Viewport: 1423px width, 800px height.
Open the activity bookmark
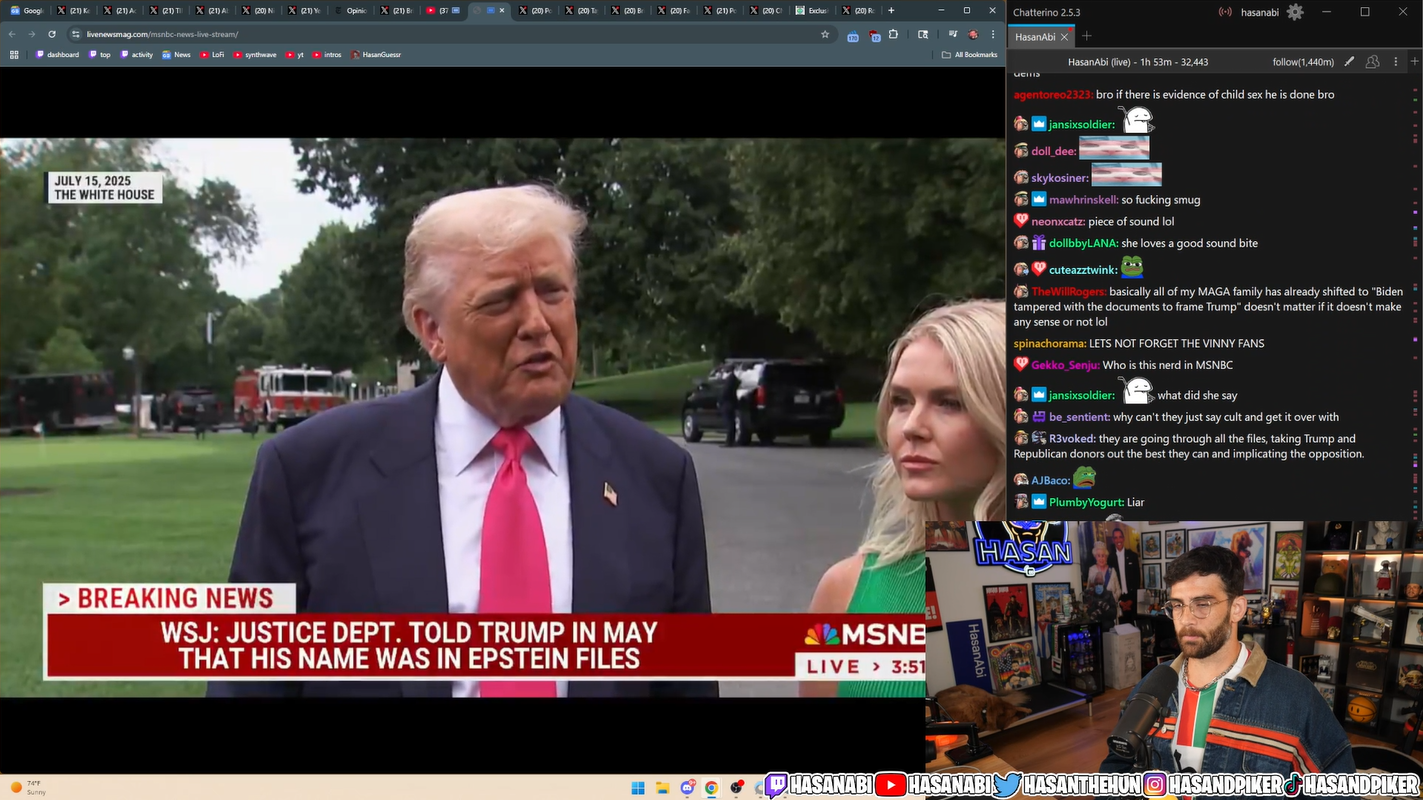[x=138, y=55]
